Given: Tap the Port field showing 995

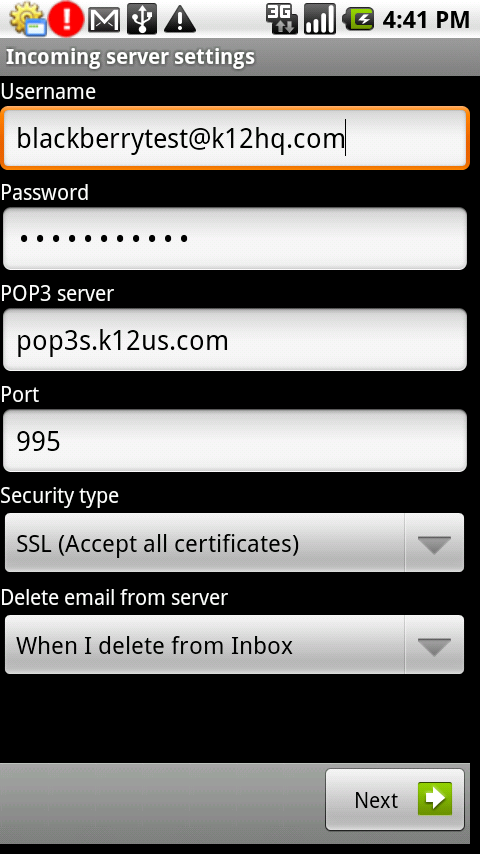Looking at the screenshot, I should pyautogui.click(x=235, y=441).
